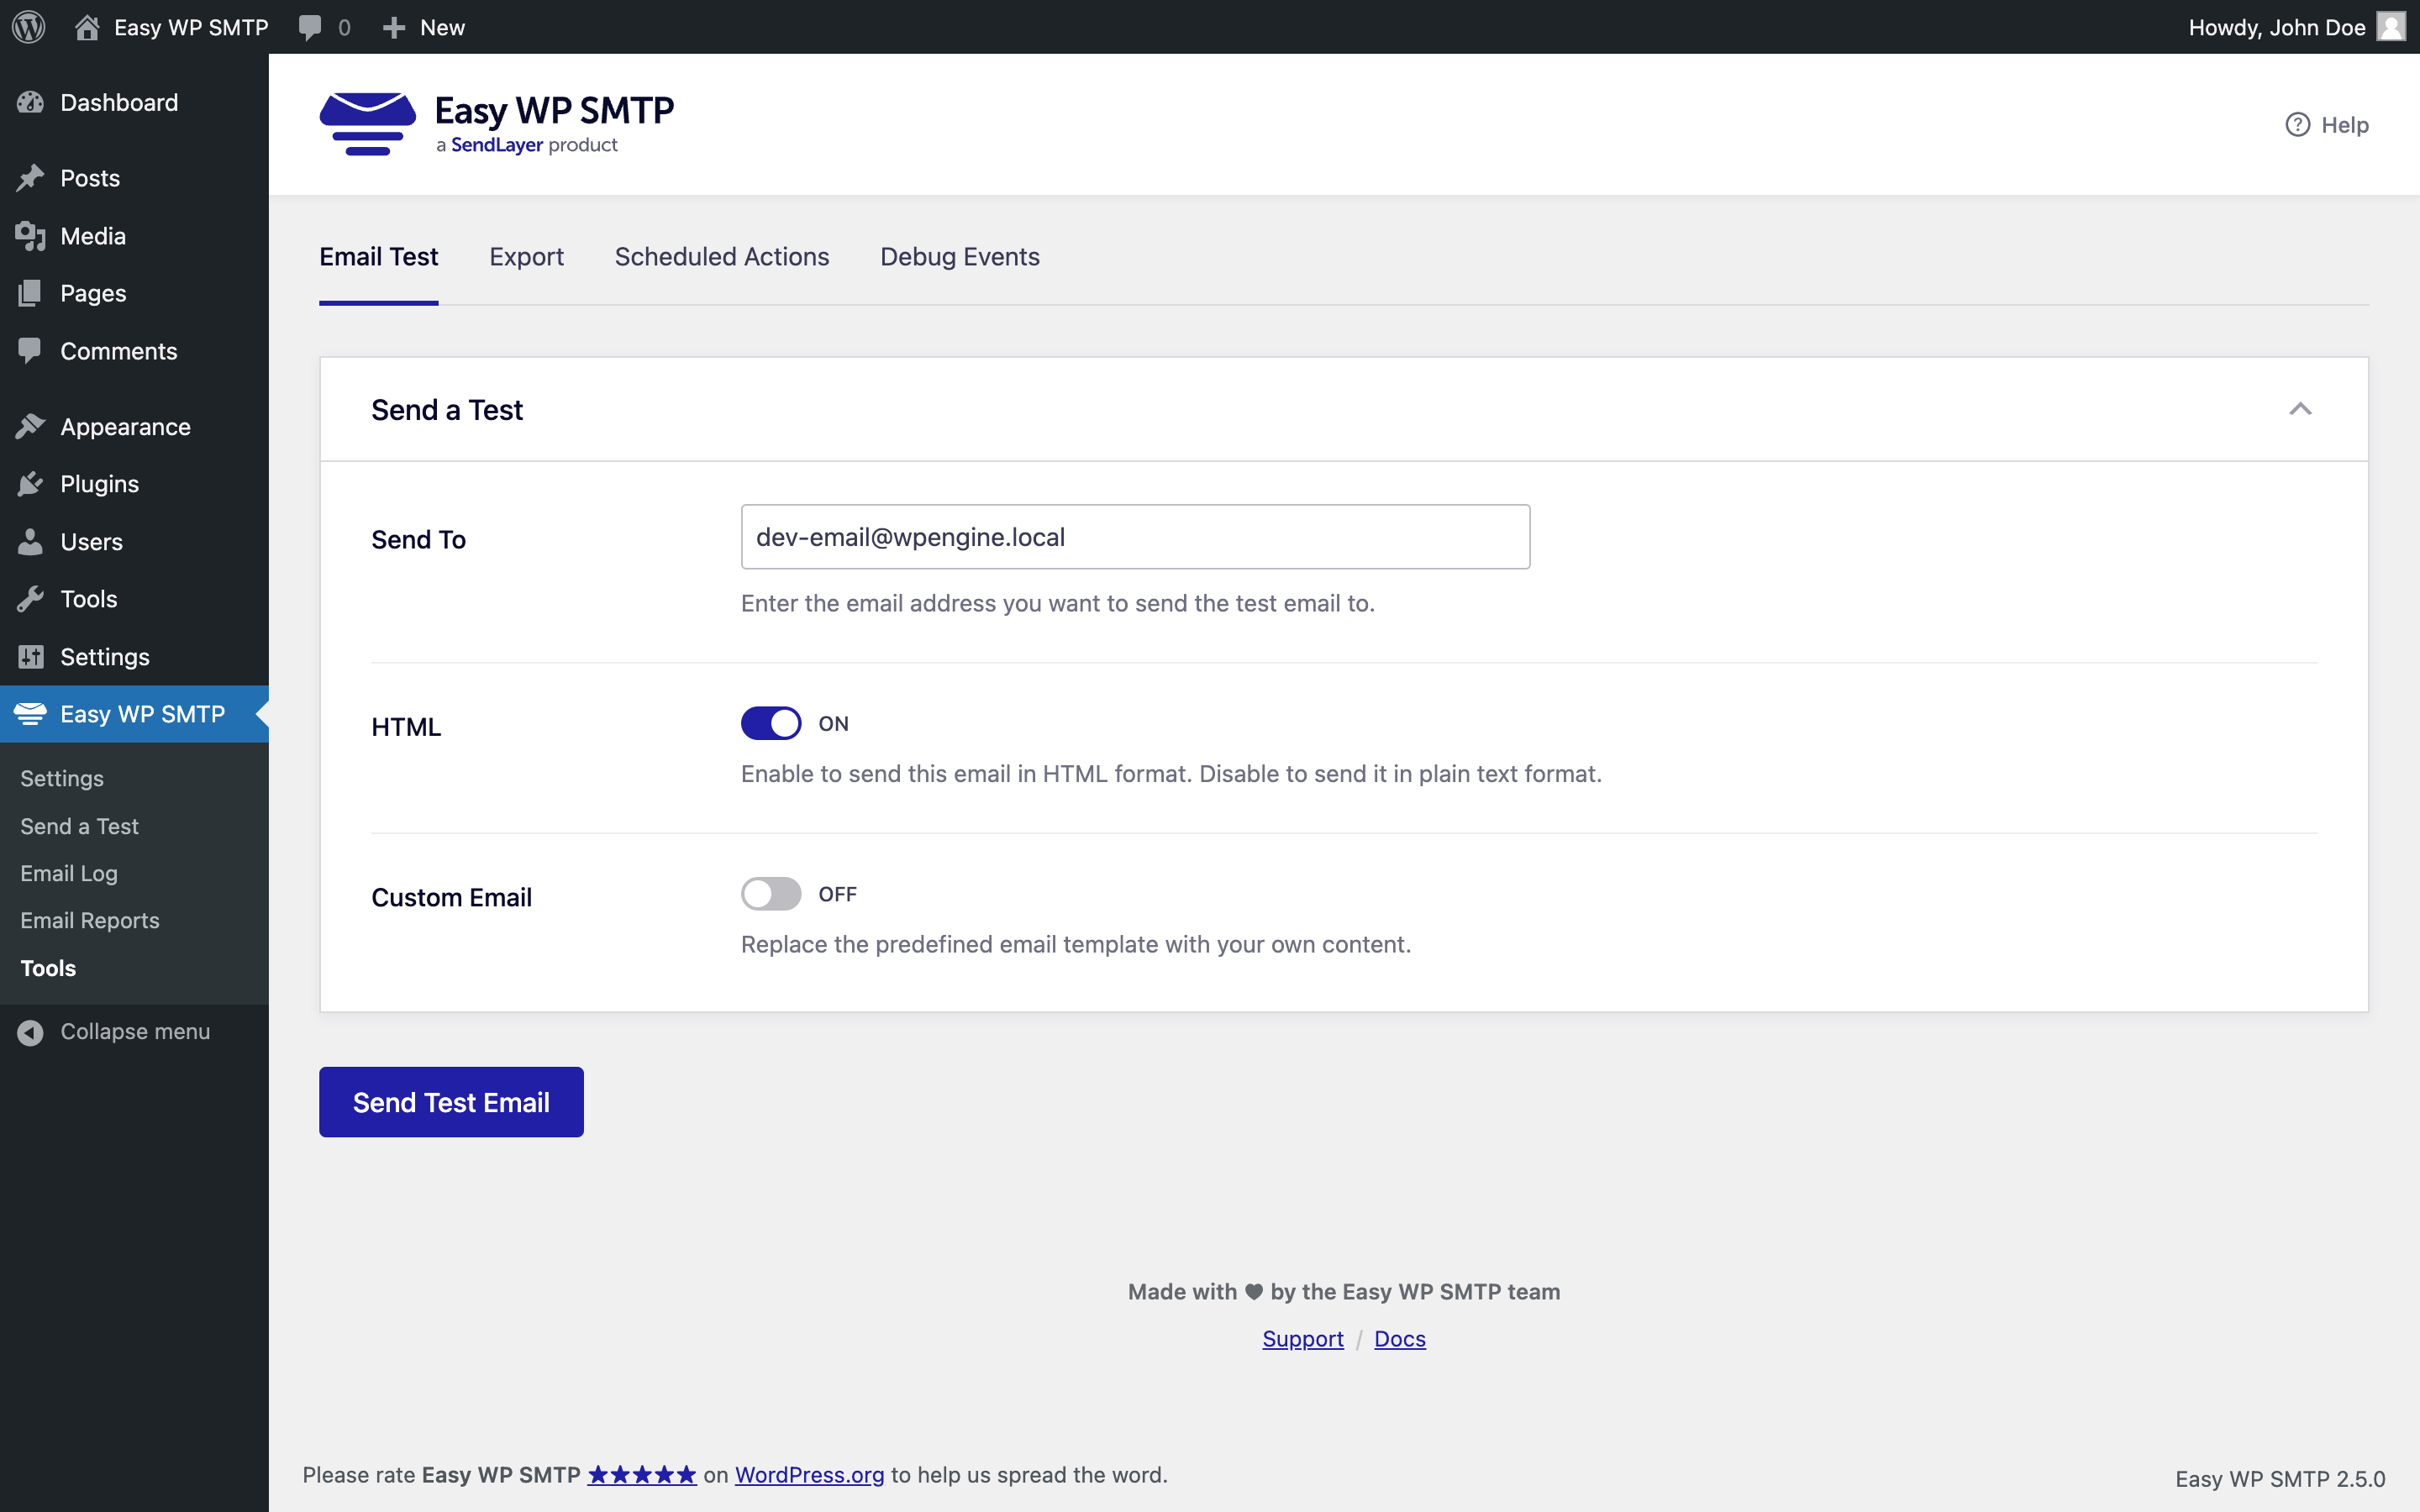Click the Users person icon
Viewport: 2420px width, 1512px height.
(31, 542)
